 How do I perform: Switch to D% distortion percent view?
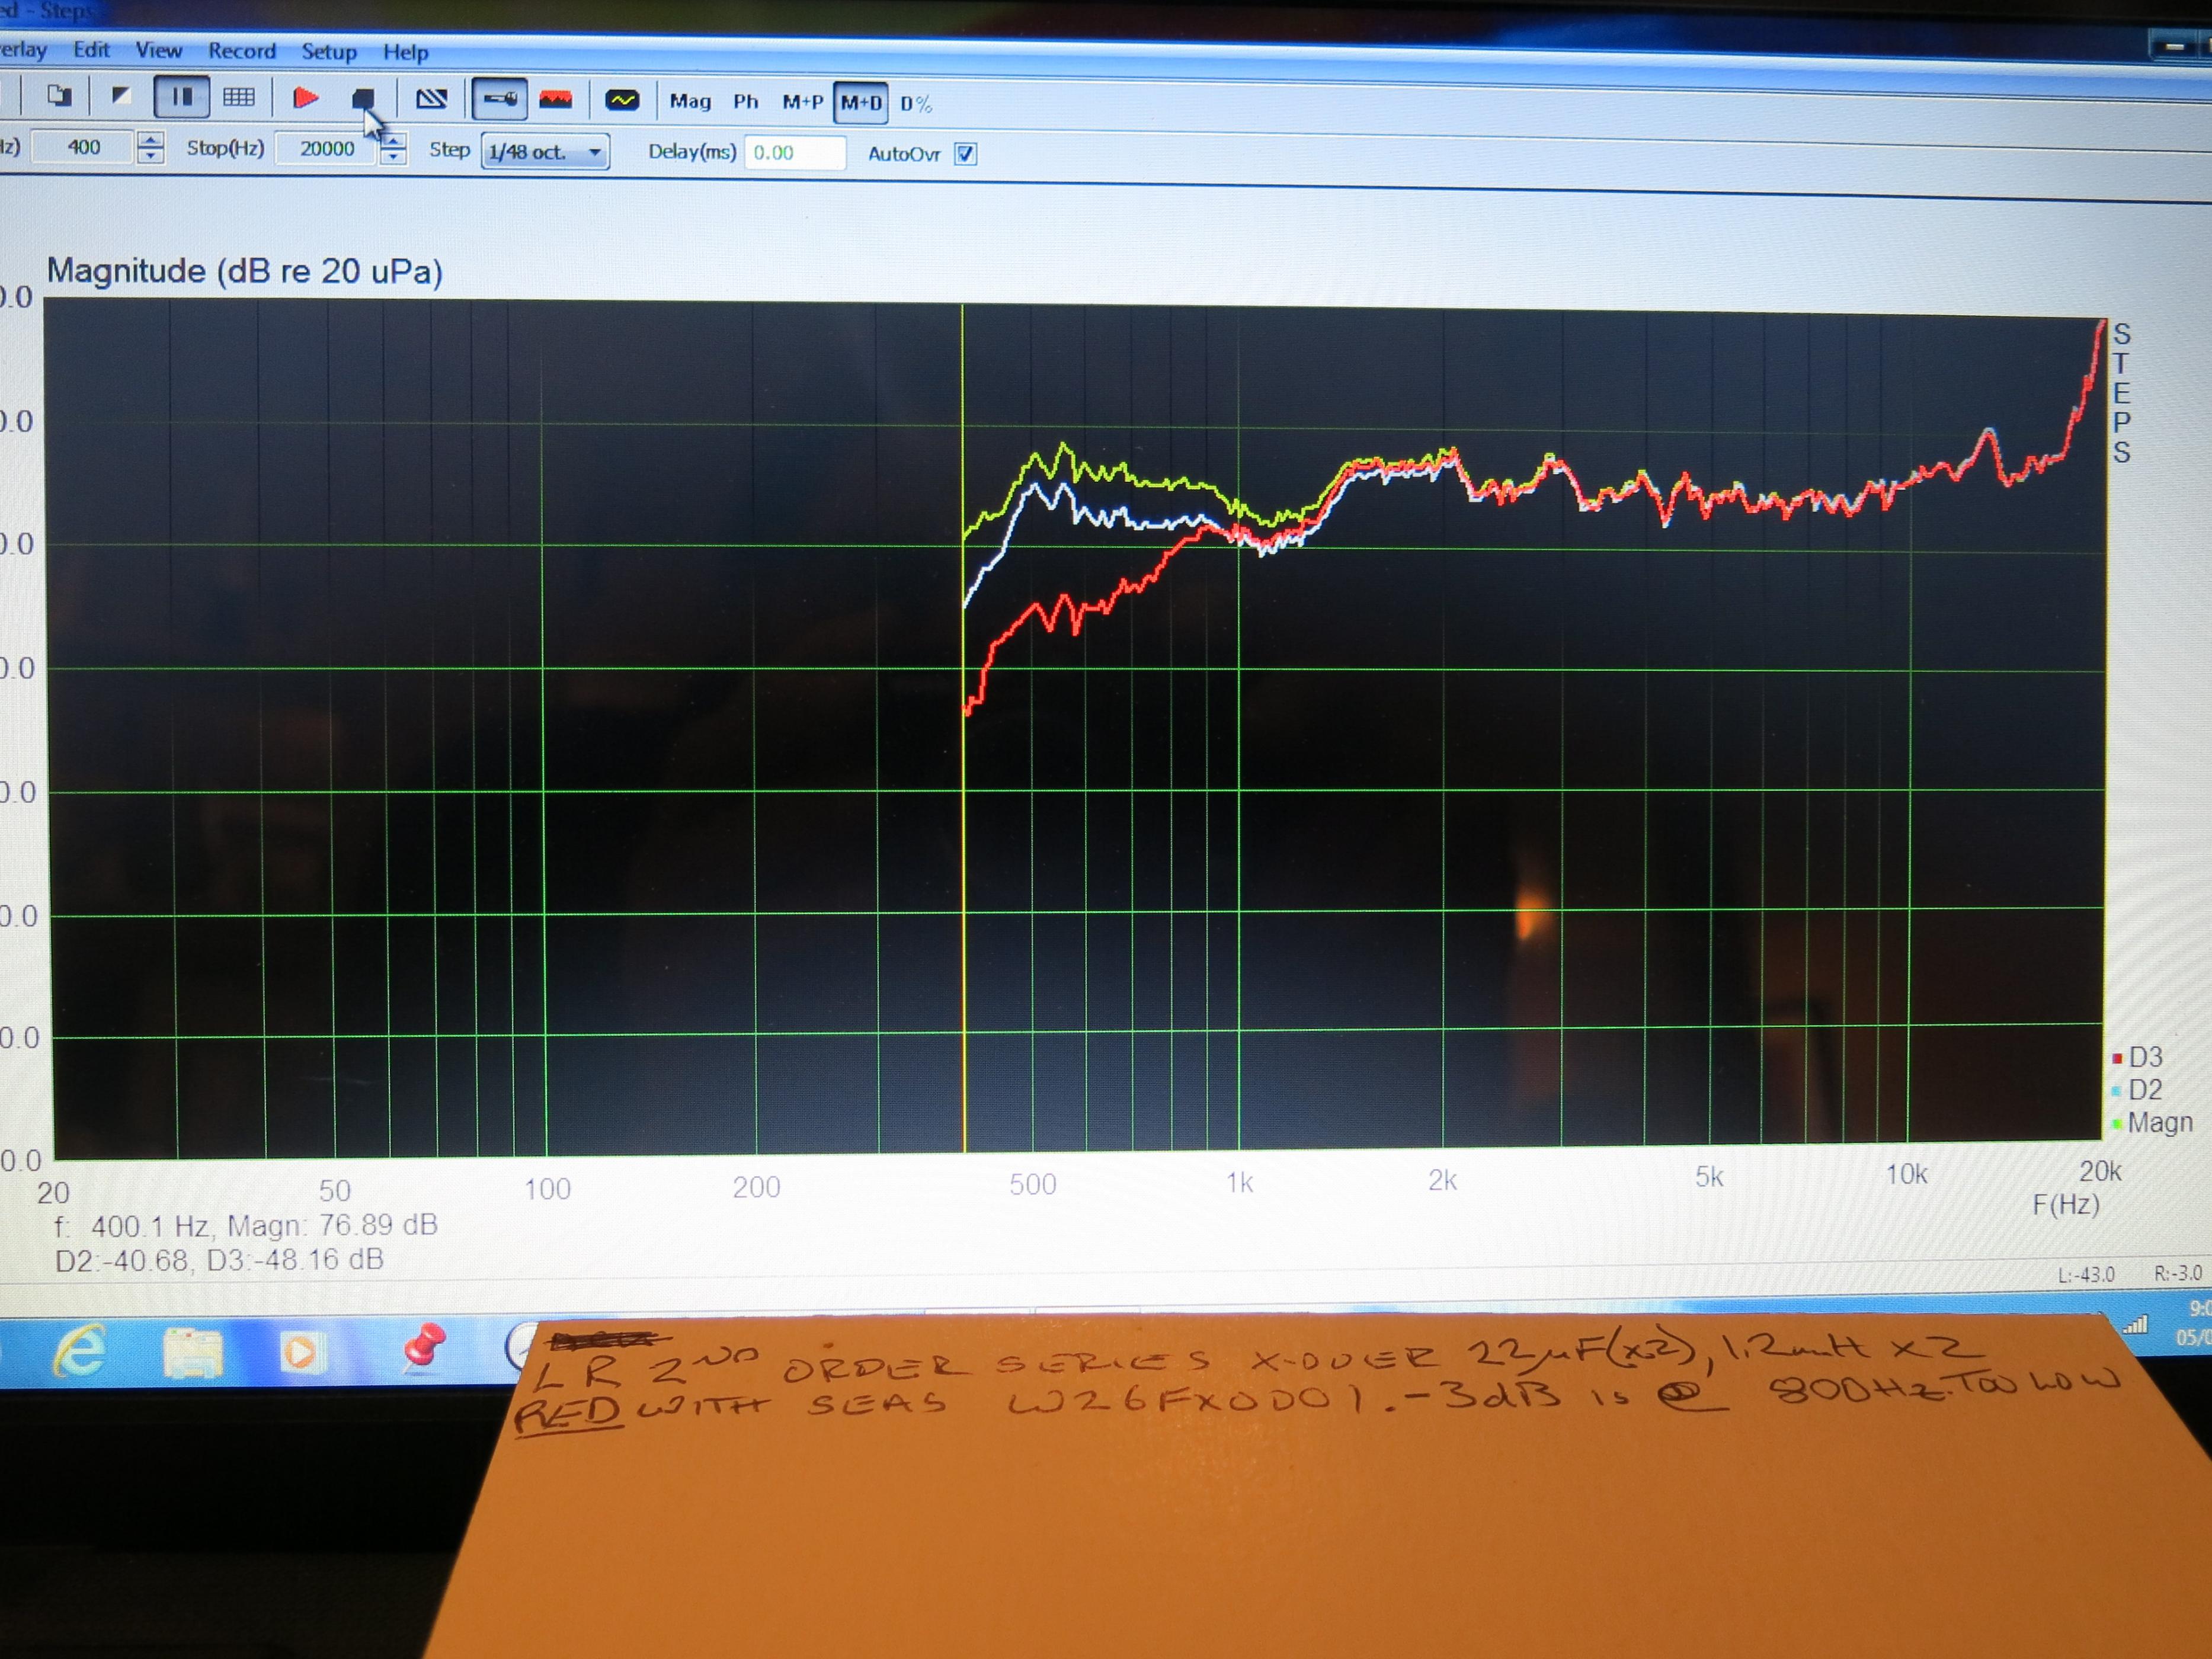pyautogui.click(x=916, y=104)
